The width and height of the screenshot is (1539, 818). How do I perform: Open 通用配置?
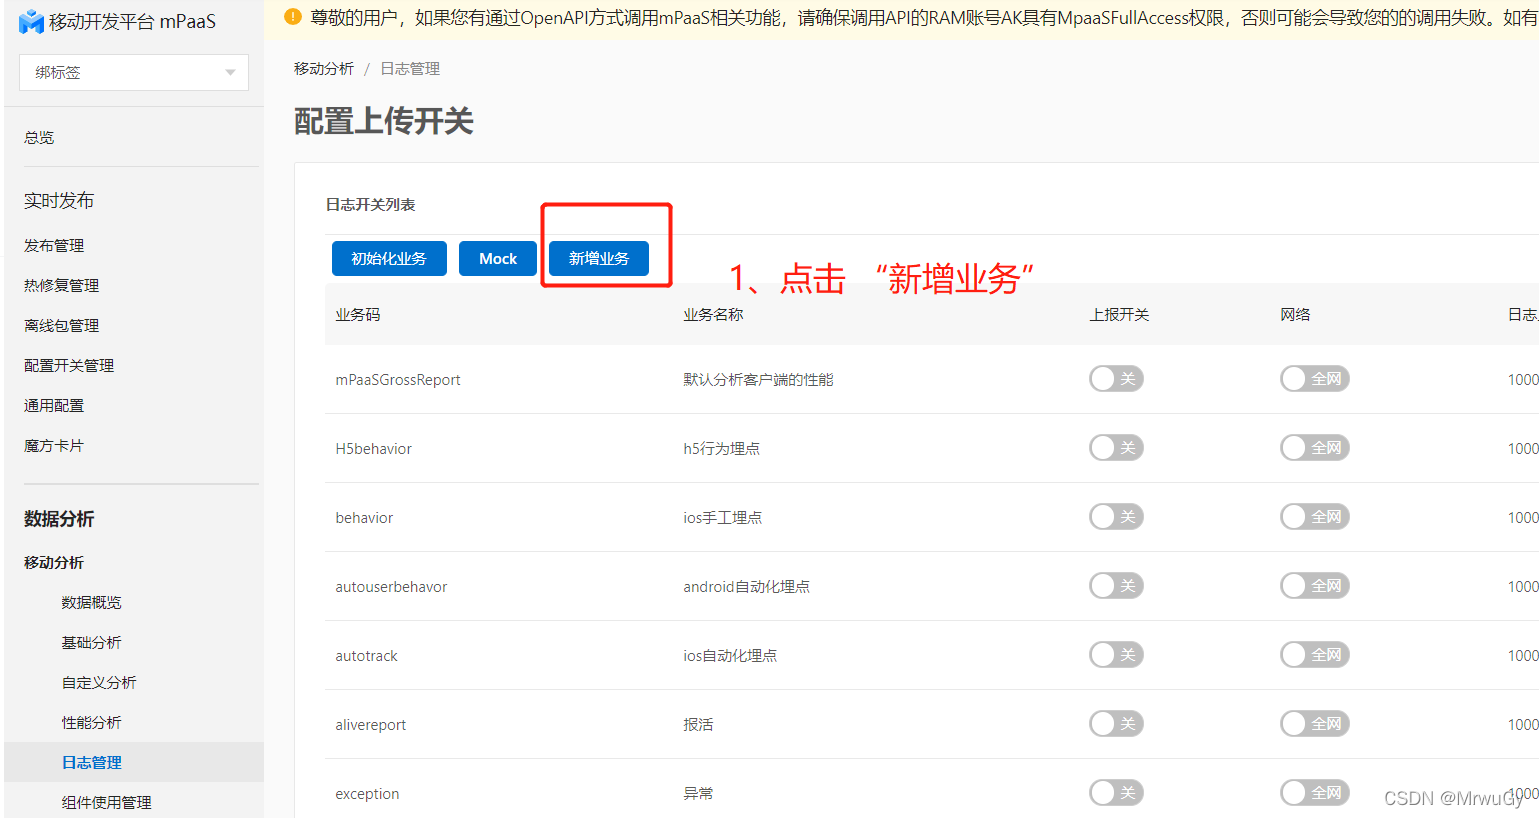54,406
